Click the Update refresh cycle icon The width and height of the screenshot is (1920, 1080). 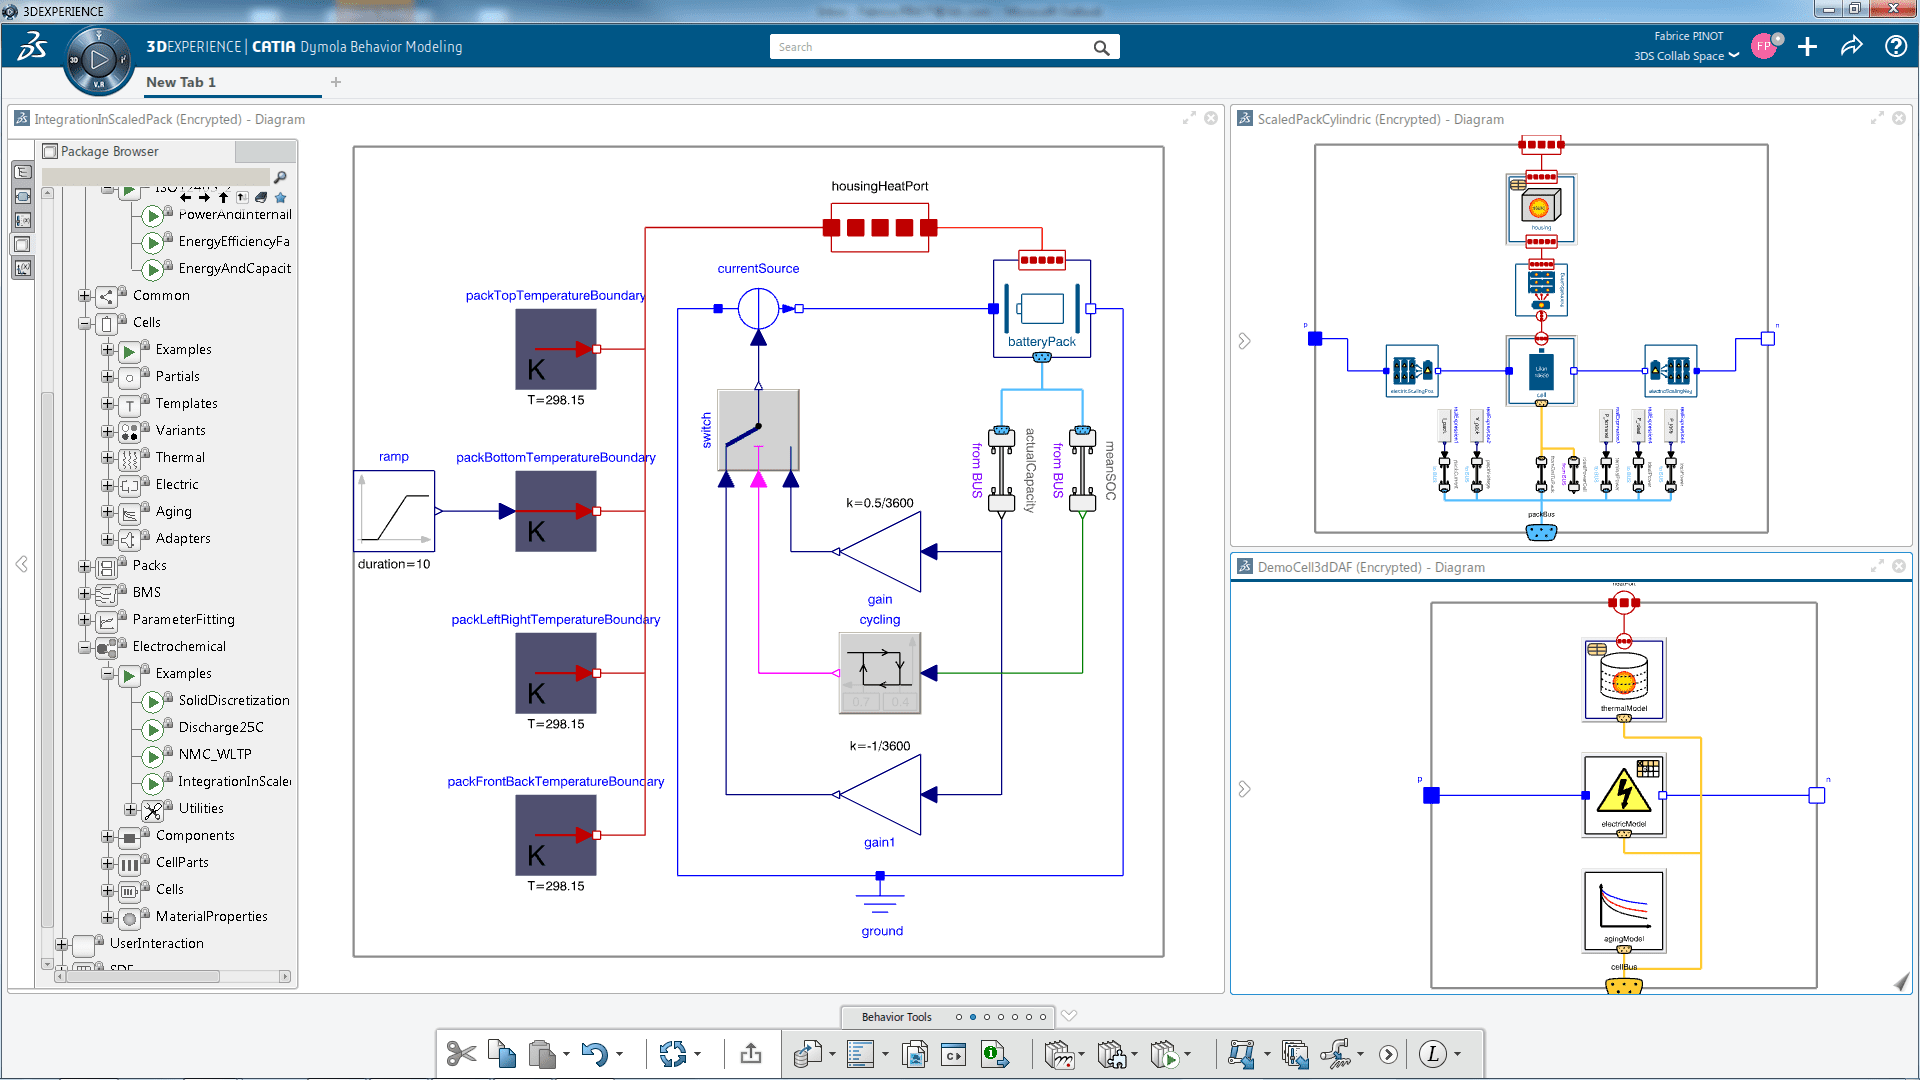pyautogui.click(x=673, y=1054)
